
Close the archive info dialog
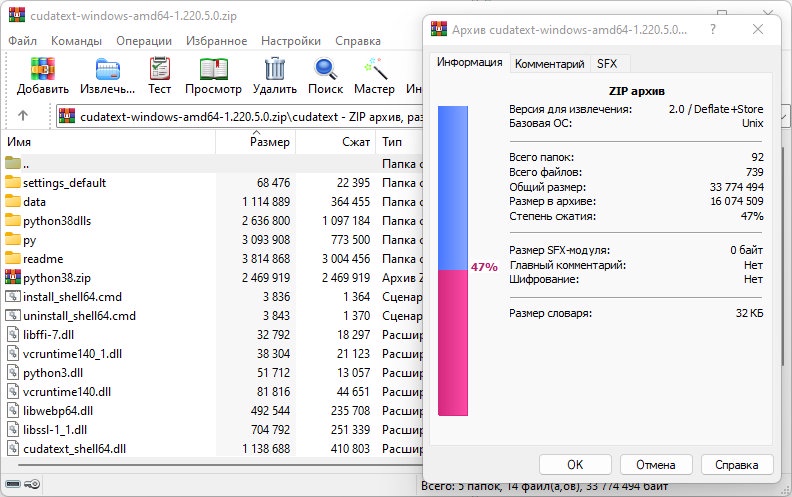[758, 29]
